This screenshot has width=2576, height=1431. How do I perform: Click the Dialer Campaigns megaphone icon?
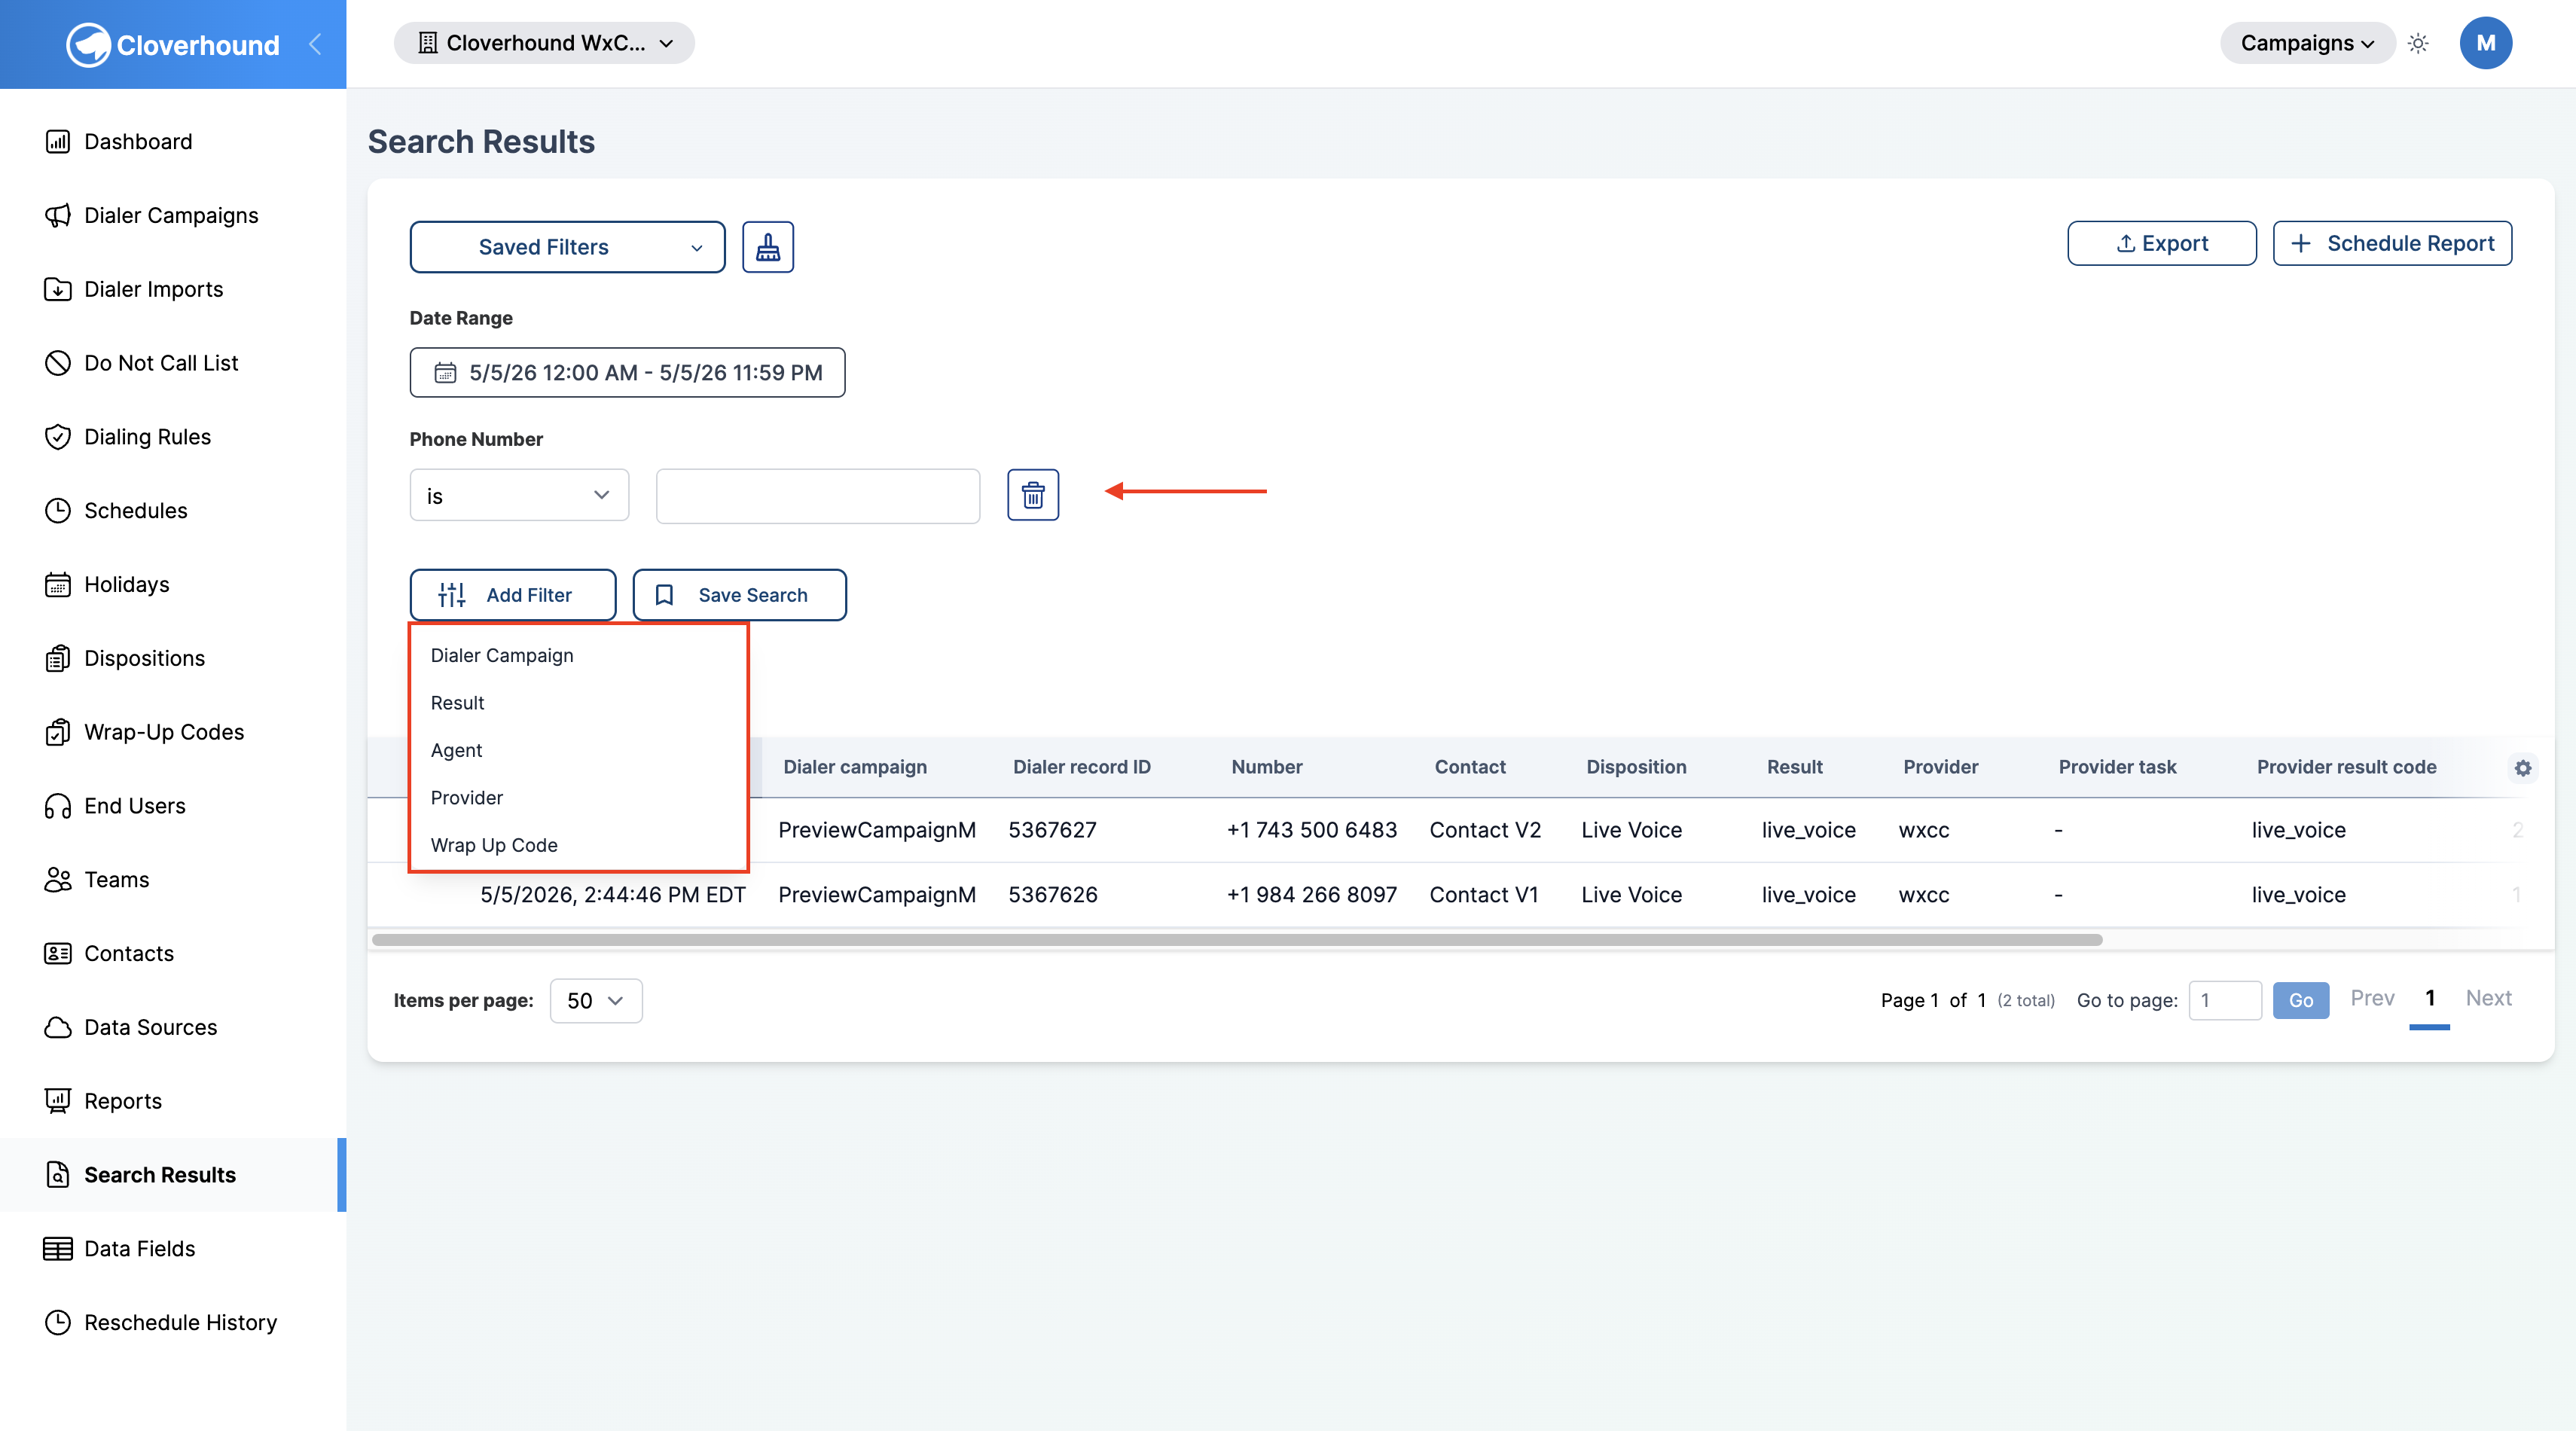point(58,216)
